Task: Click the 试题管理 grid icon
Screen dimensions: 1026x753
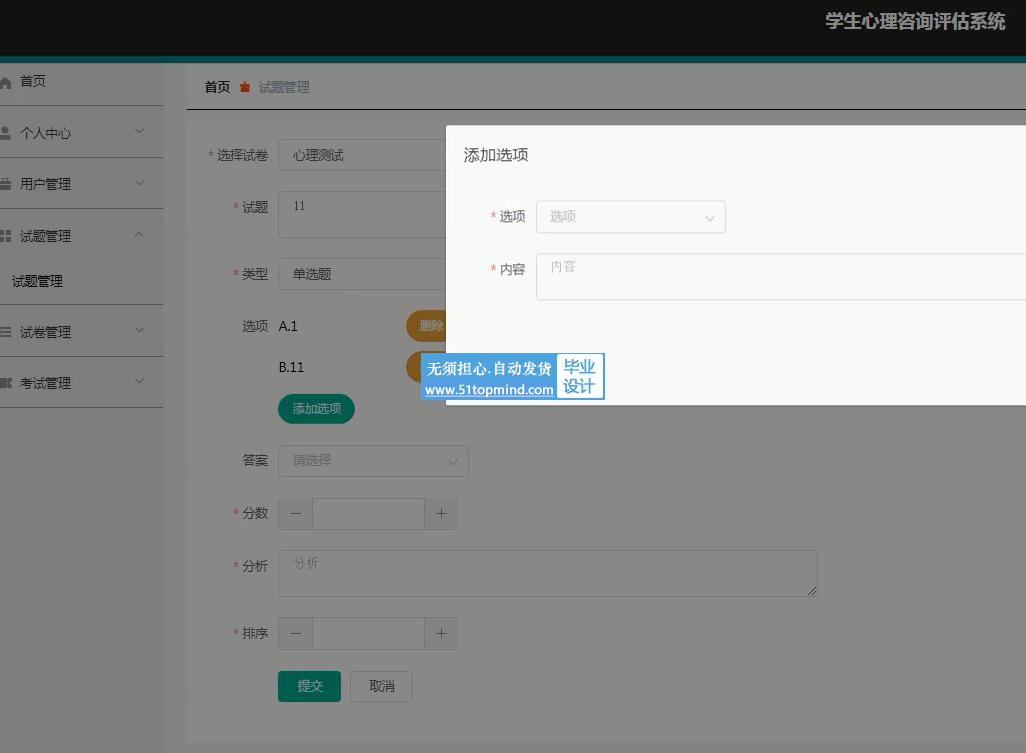Action: (5, 236)
